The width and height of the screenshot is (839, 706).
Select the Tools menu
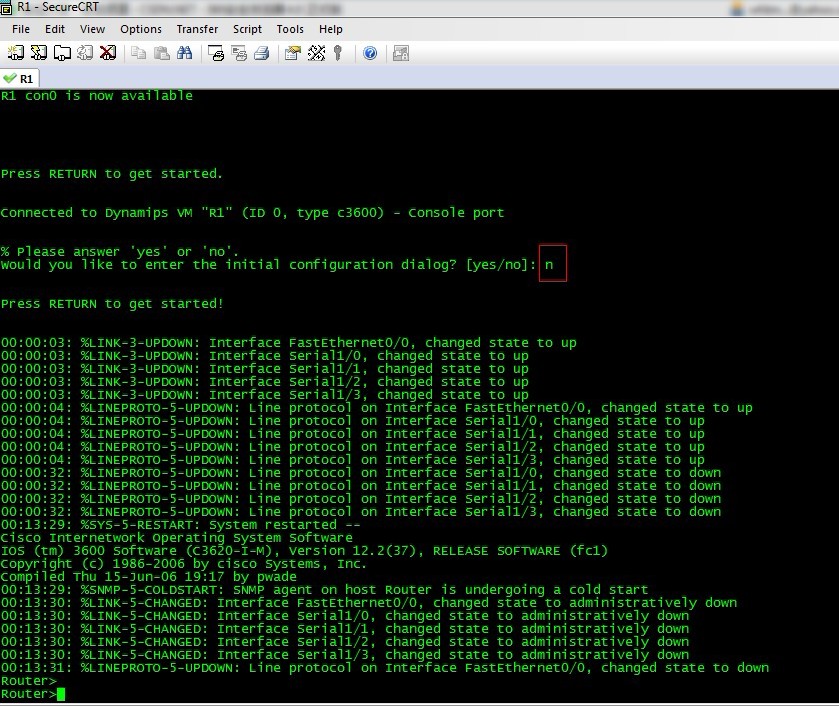pos(290,29)
